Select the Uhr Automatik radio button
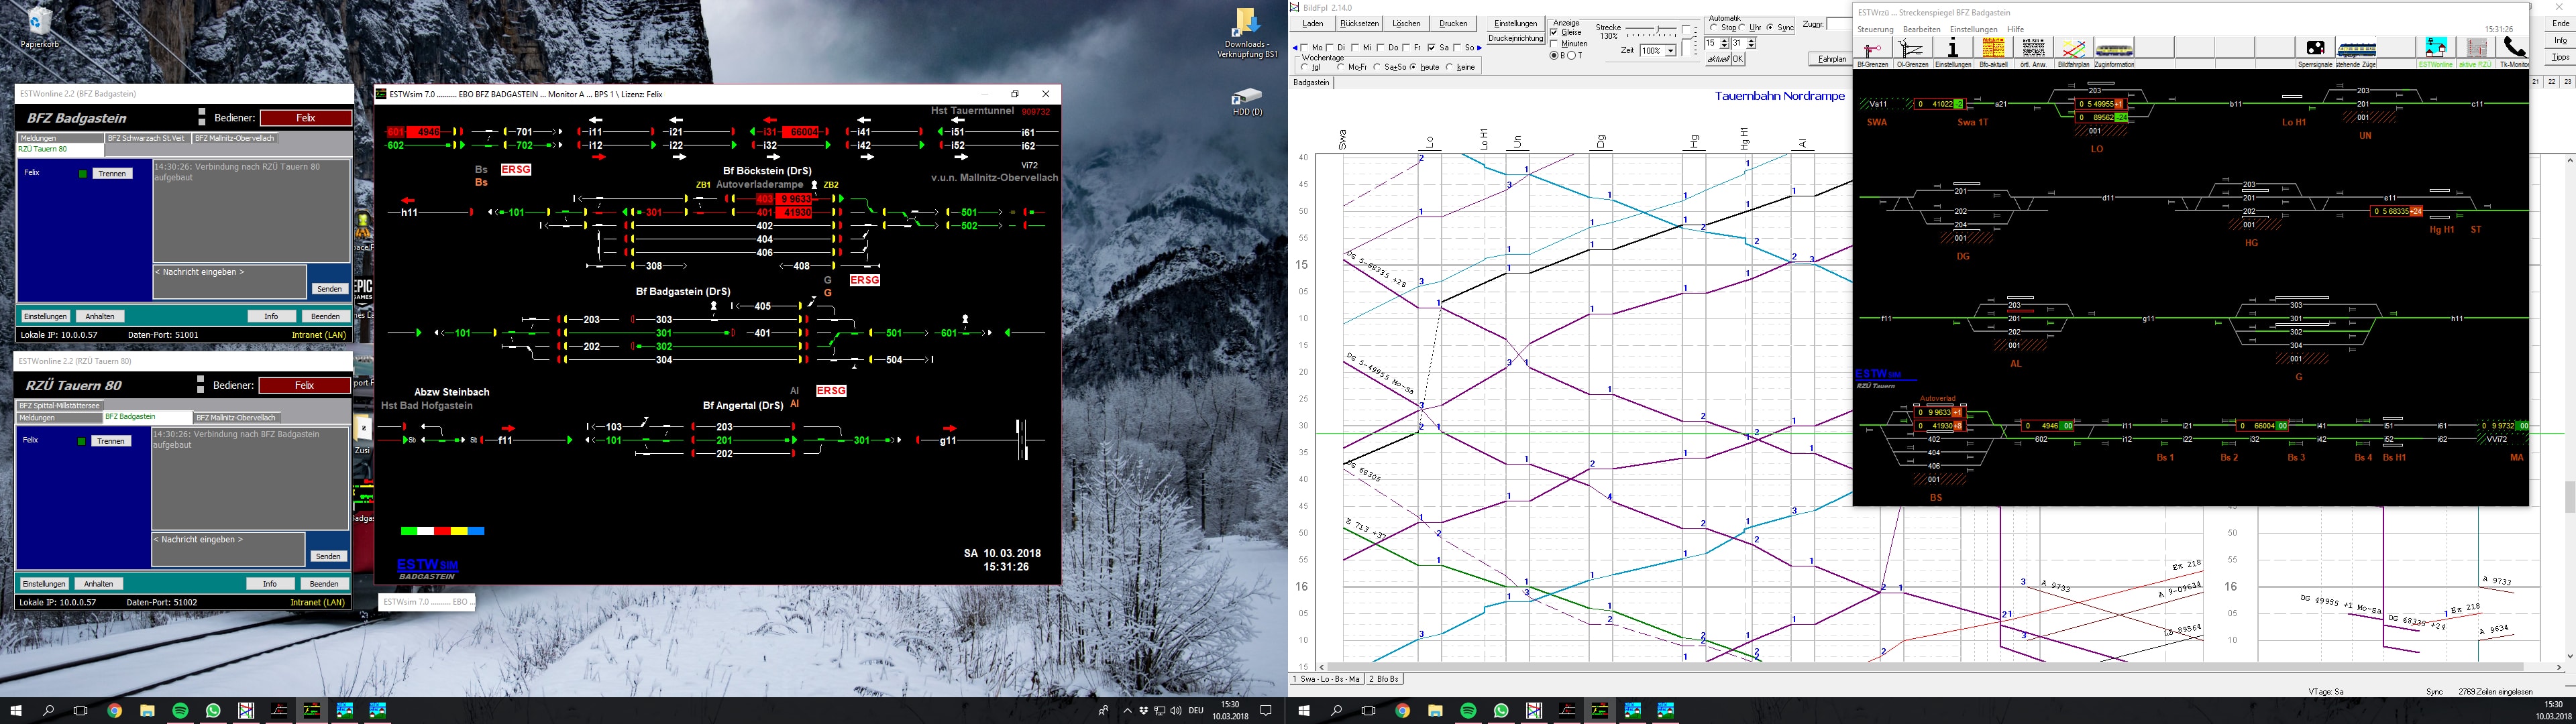The width and height of the screenshot is (2576, 724). click(x=1742, y=28)
